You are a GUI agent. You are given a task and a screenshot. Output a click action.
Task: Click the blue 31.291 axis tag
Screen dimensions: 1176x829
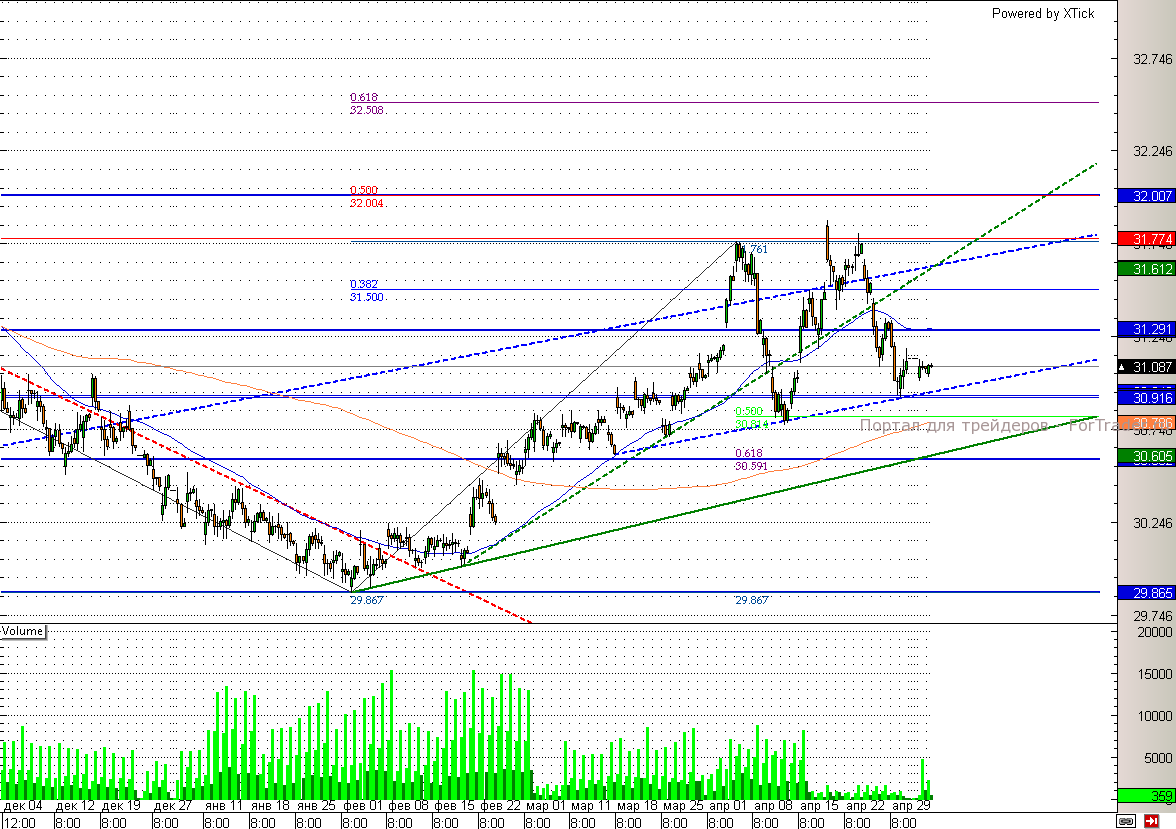point(1145,329)
